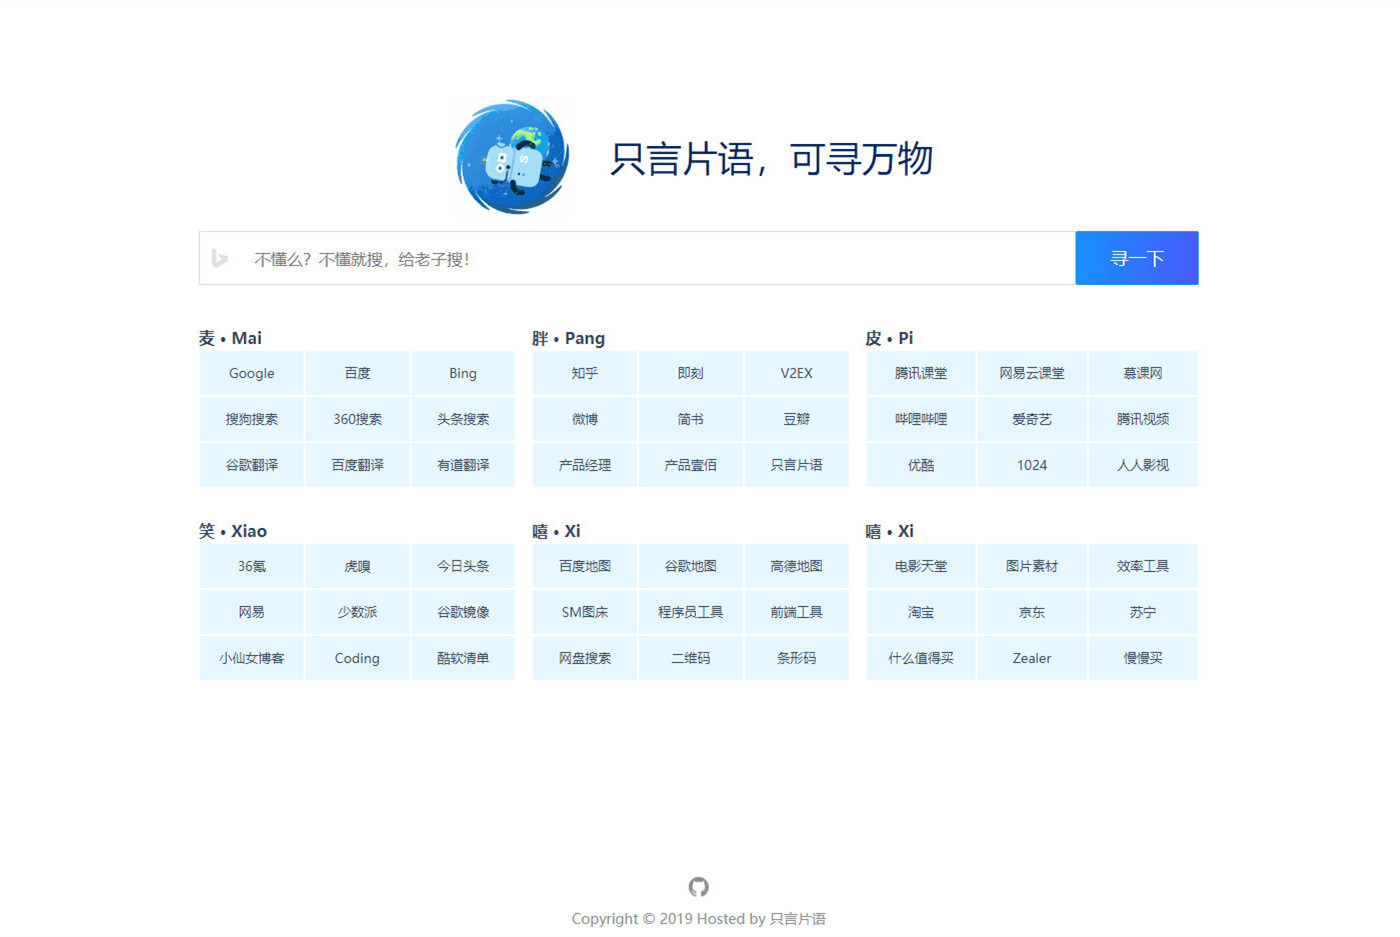
Task: Visit 网易
Action: [x=252, y=612]
